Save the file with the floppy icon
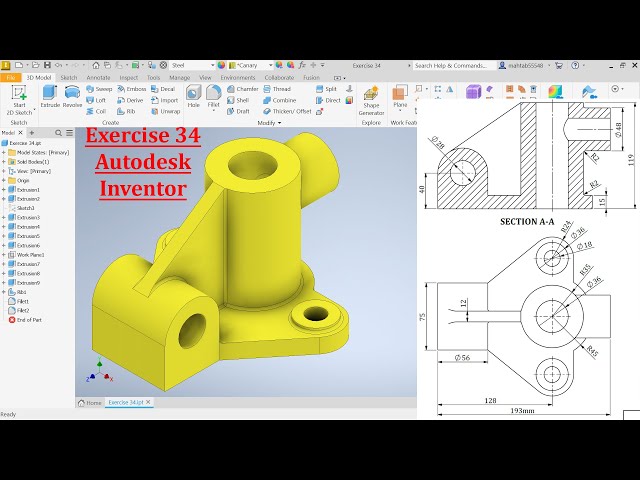The height and width of the screenshot is (480, 640). pos(47,65)
